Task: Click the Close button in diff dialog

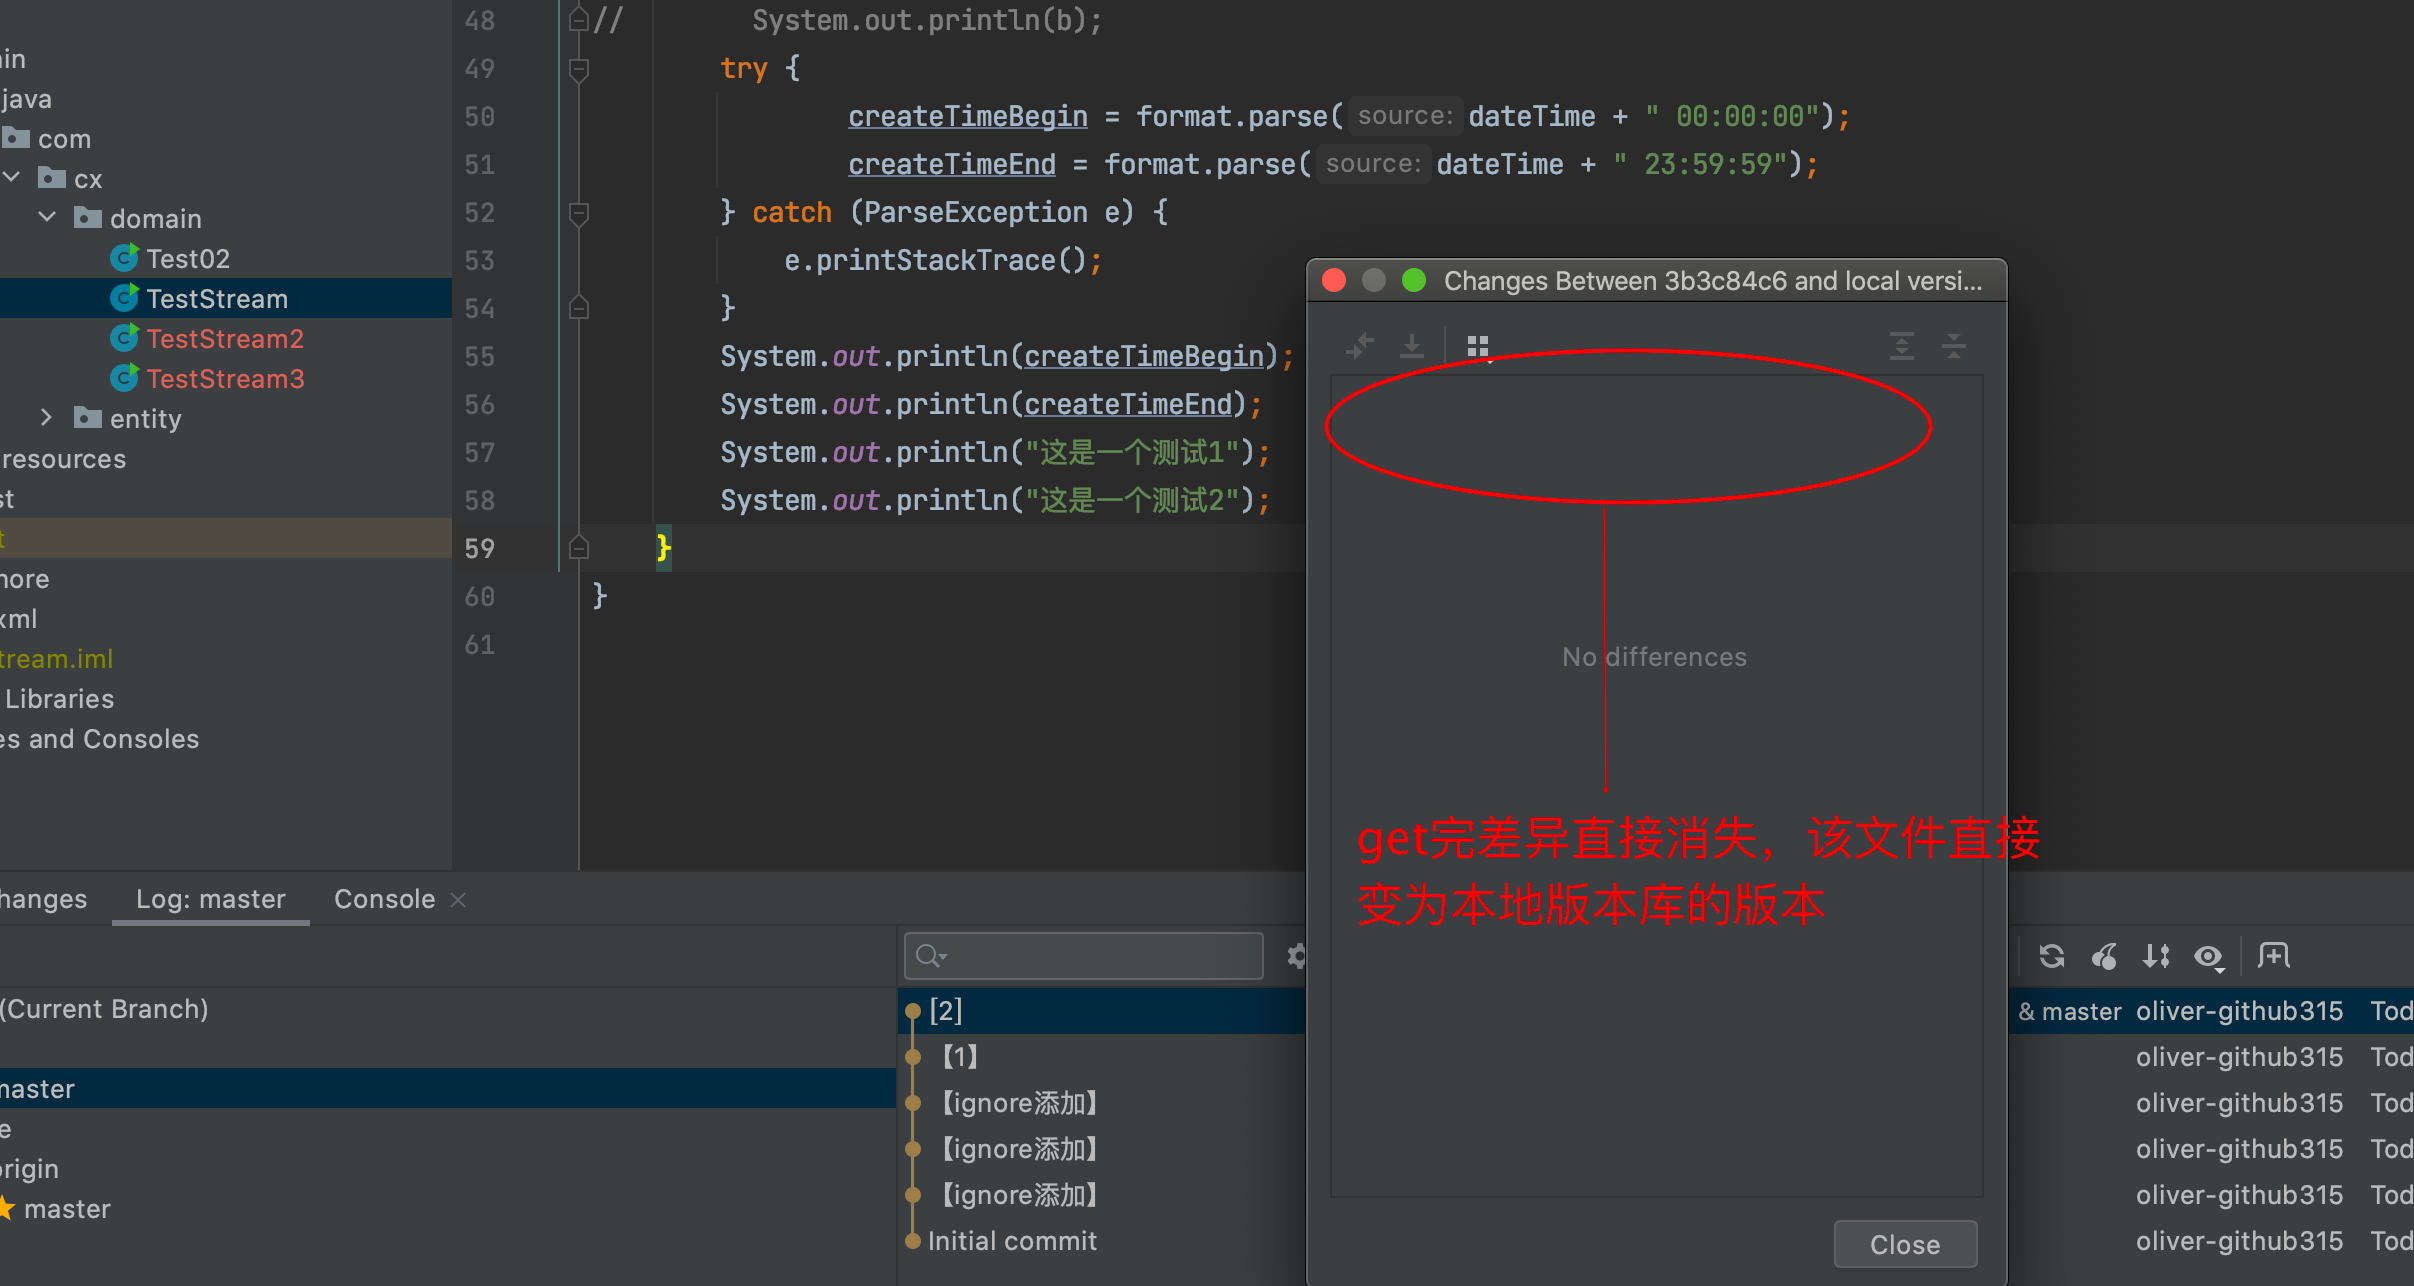Action: pos(1903,1243)
